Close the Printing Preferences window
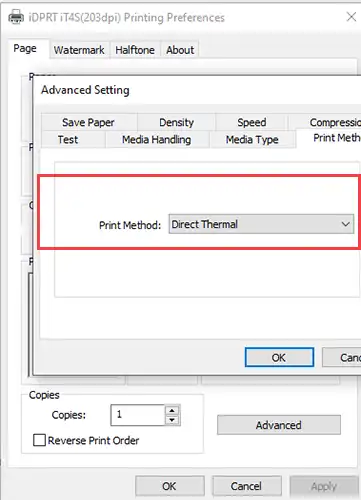 click(x=351, y=17)
